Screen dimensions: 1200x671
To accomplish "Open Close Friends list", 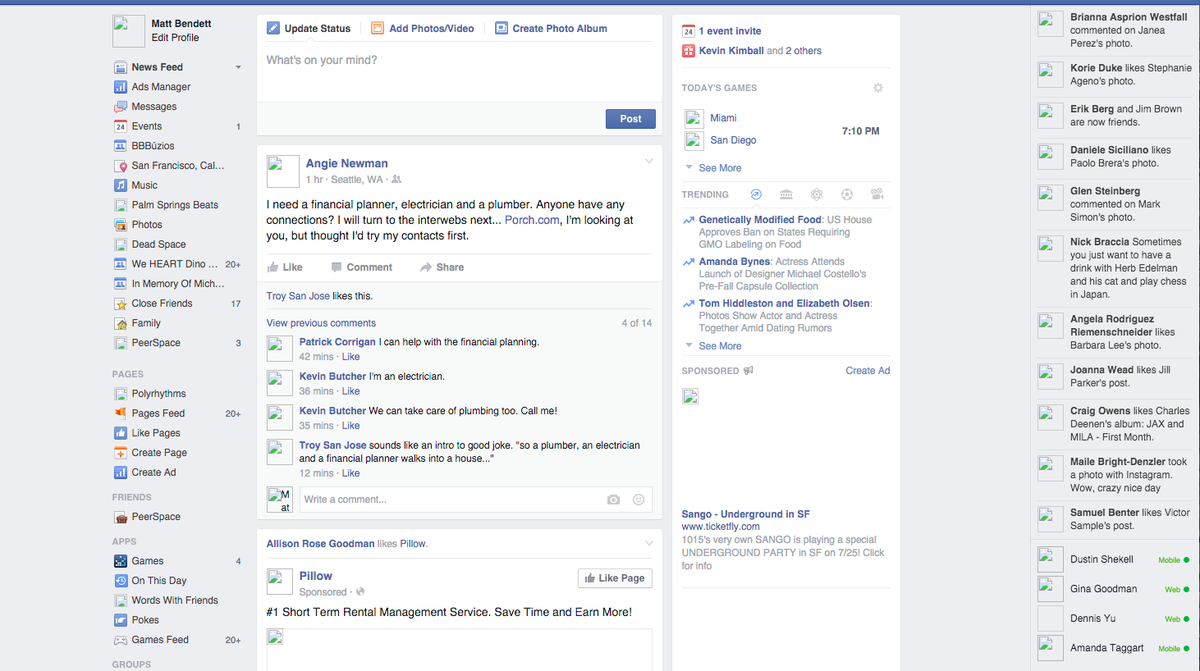I will (162, 303).
